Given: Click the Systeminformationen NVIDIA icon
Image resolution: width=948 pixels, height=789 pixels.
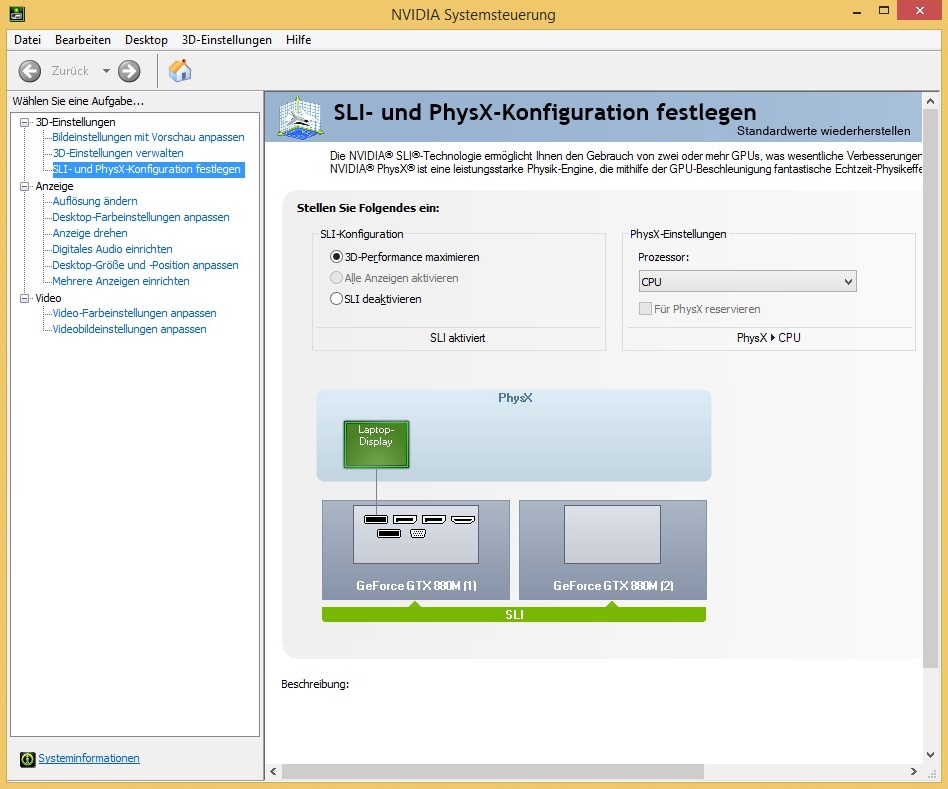Looking at the screenshot, I should click(27, 759).
